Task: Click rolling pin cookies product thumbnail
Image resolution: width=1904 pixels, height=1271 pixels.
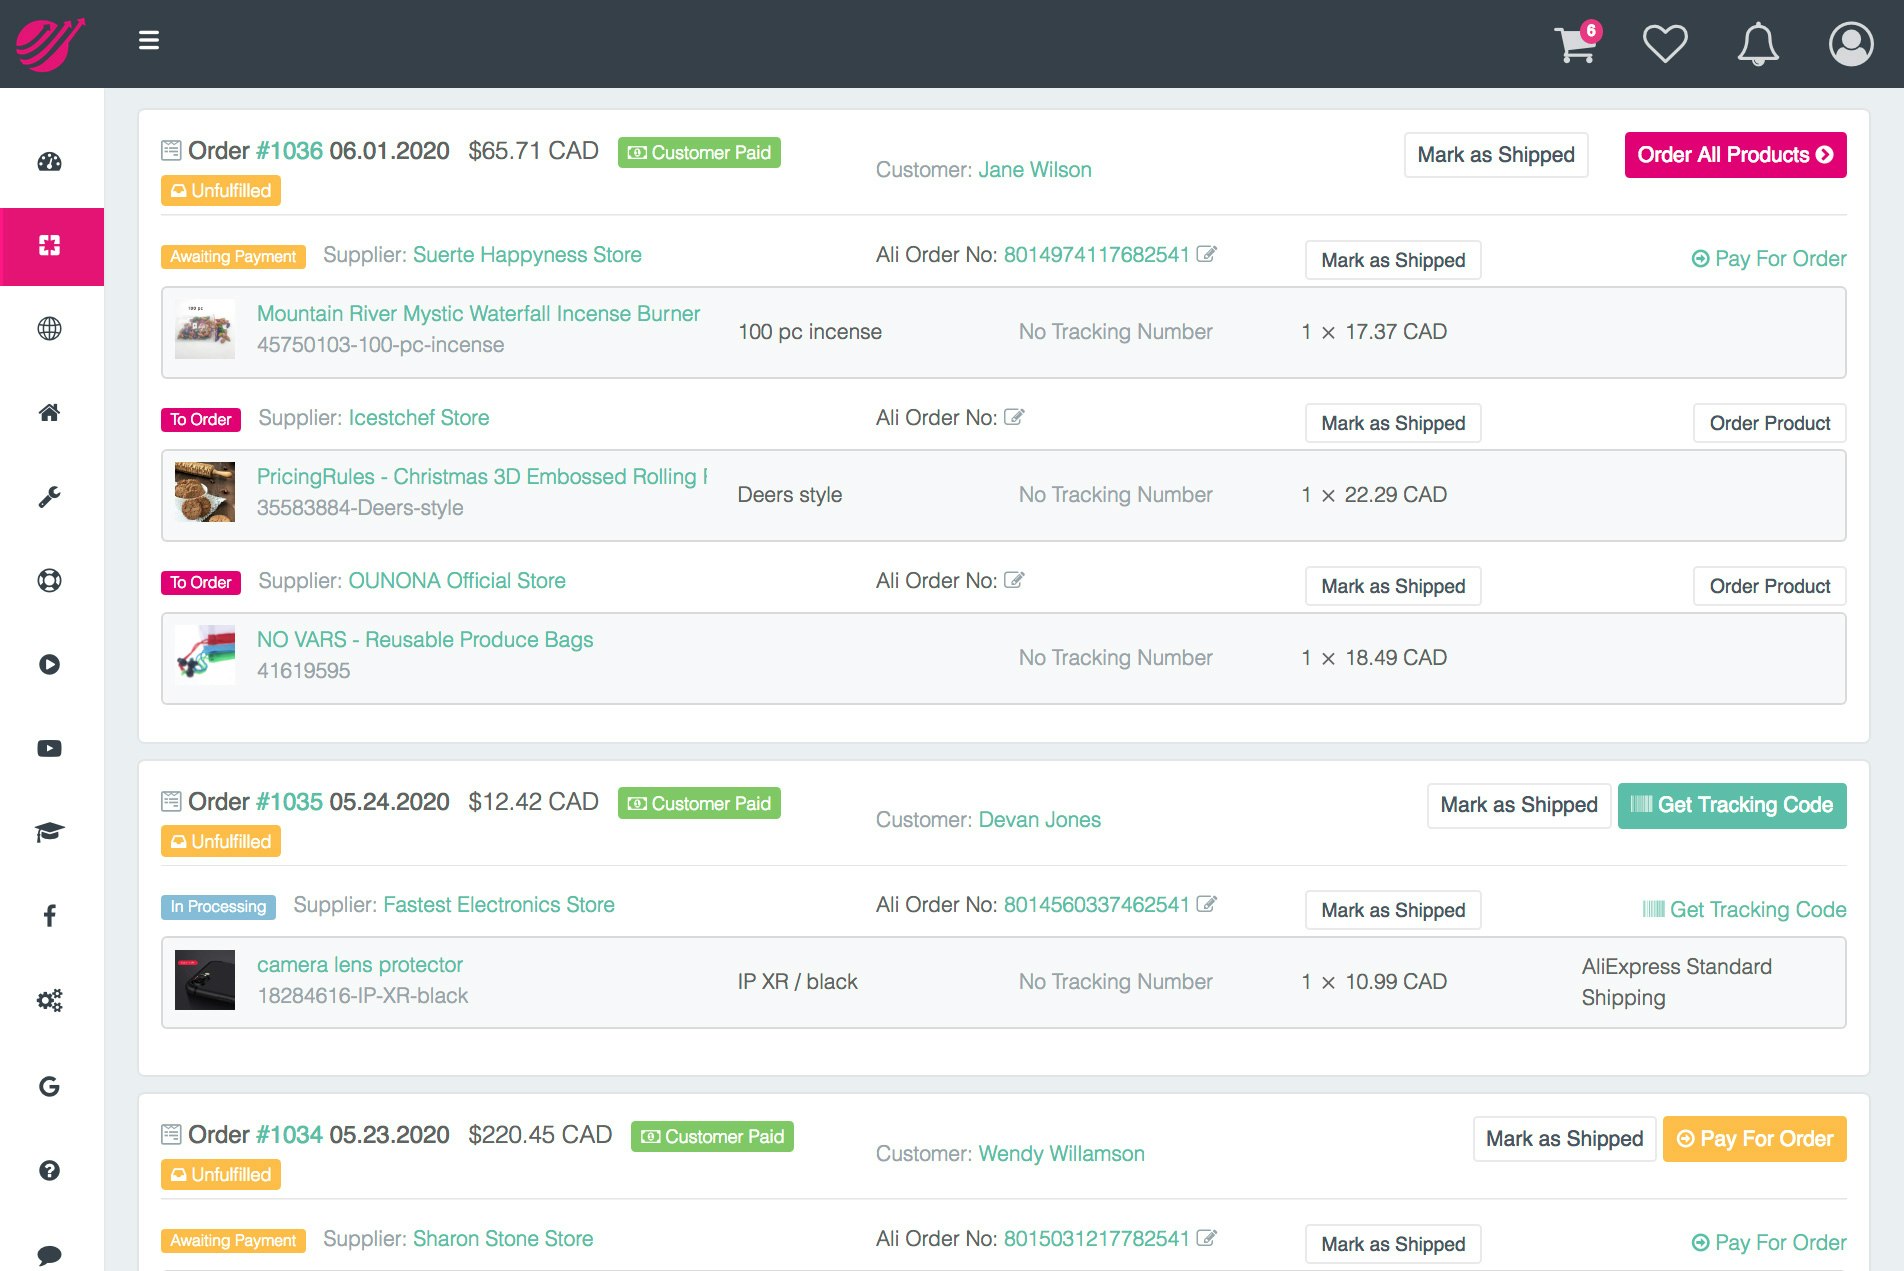Action: pos(205,492)
